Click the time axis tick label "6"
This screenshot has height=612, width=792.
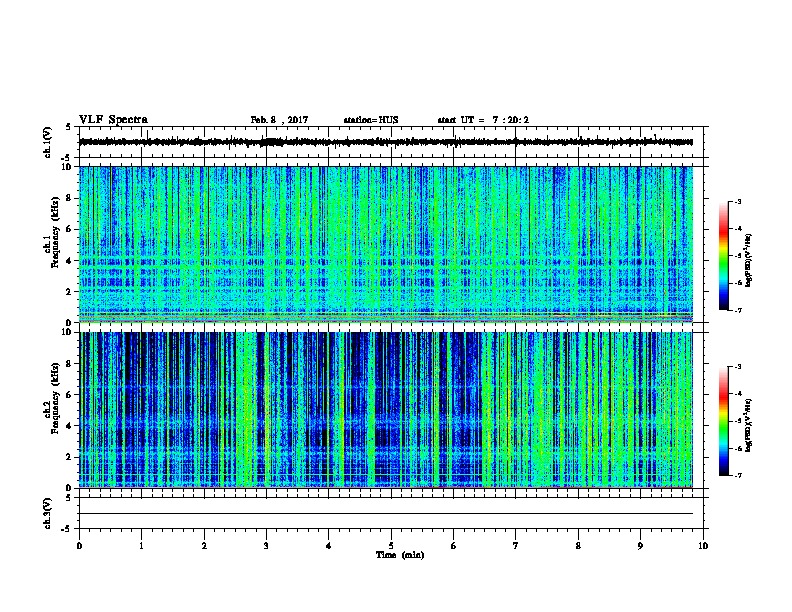point(454,545)
